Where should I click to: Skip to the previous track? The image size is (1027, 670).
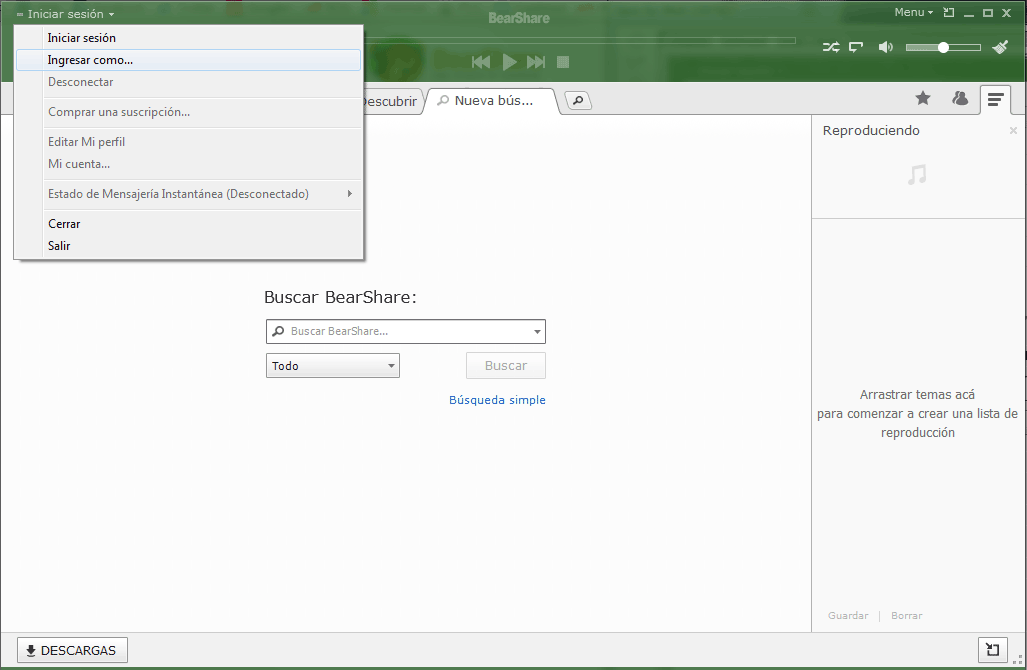click(x=481, y=62)
